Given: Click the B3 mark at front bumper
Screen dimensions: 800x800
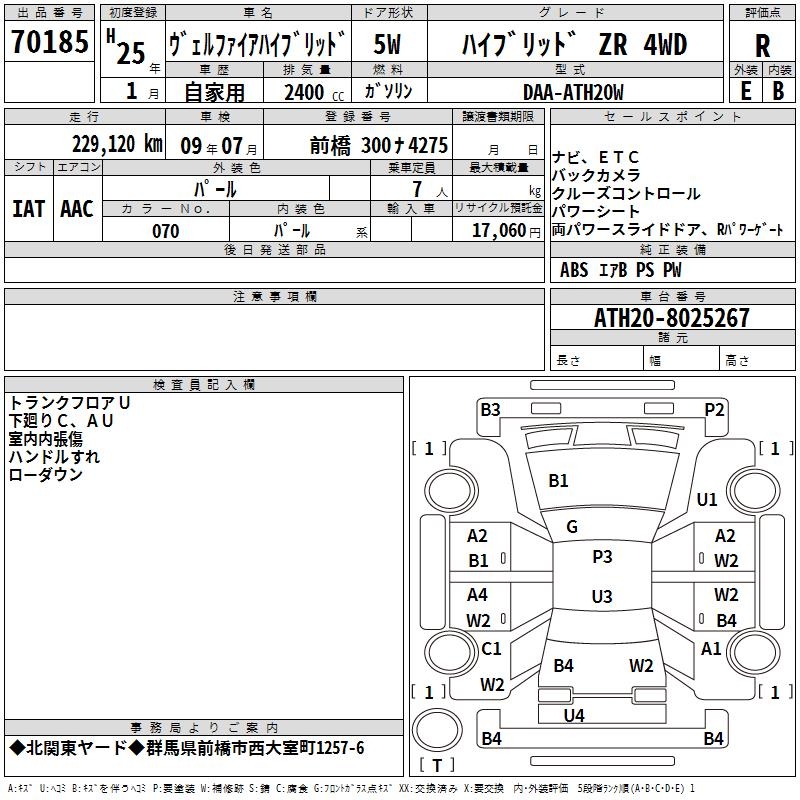Looking at the screenshot, I should click(x=490, y=409).
